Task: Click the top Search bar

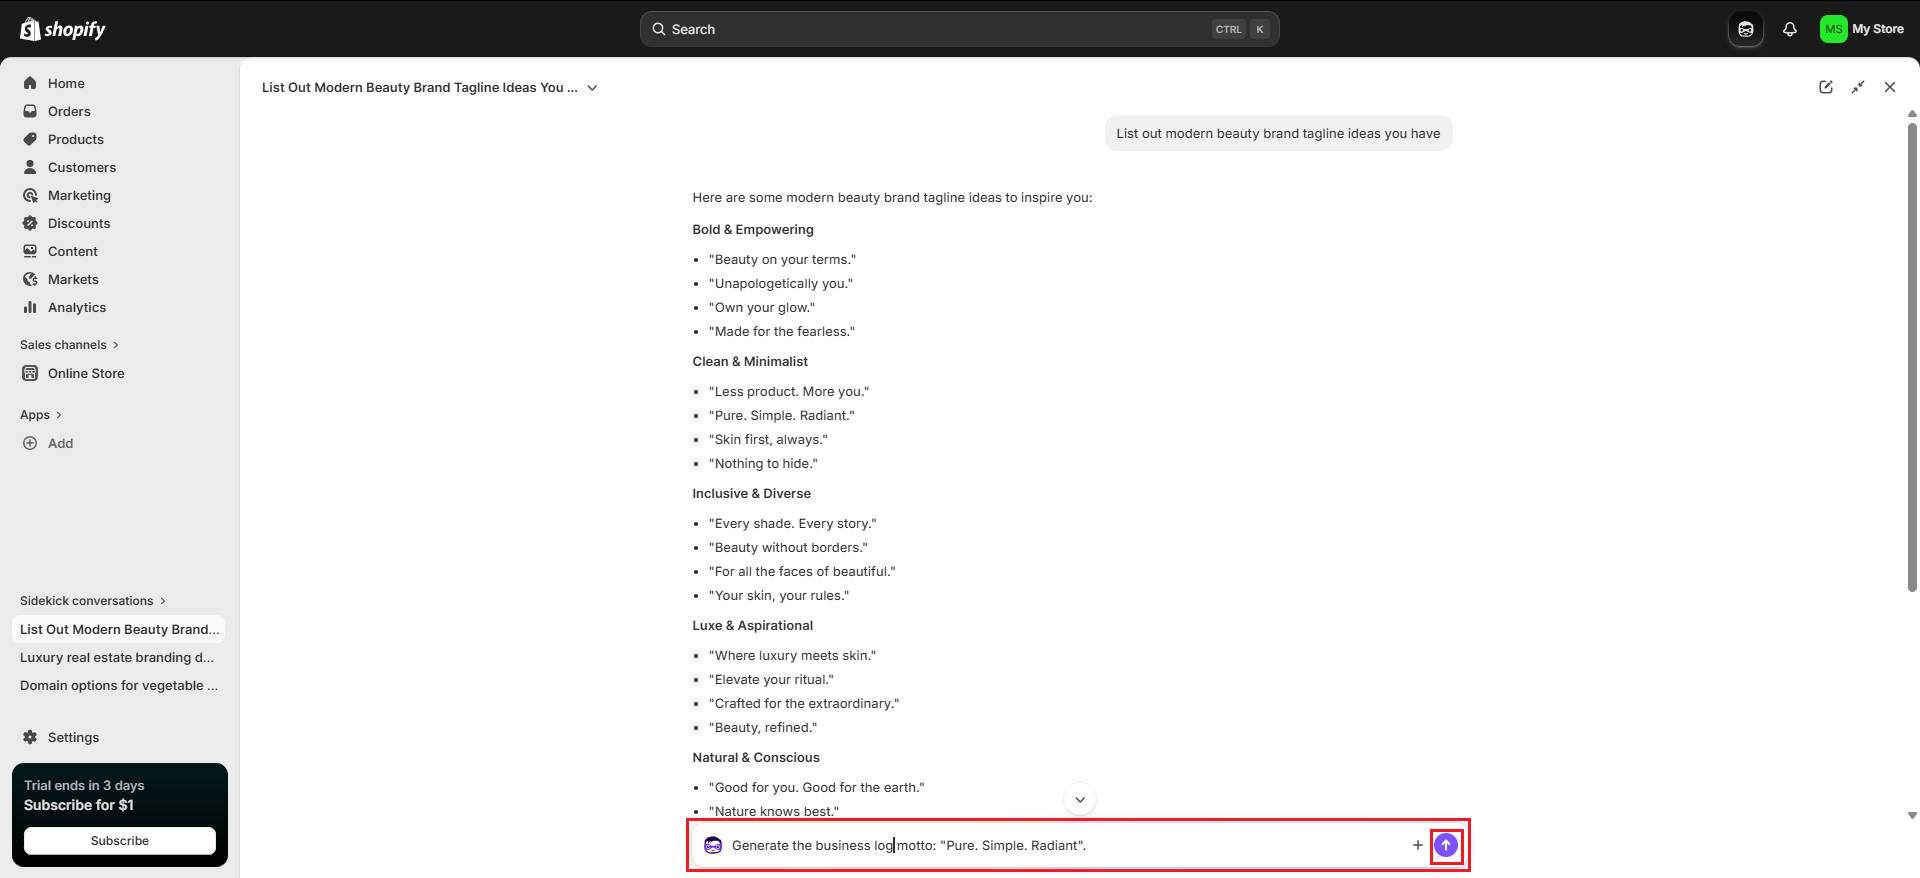Action: pyautogui.click(x=959, y=29)
